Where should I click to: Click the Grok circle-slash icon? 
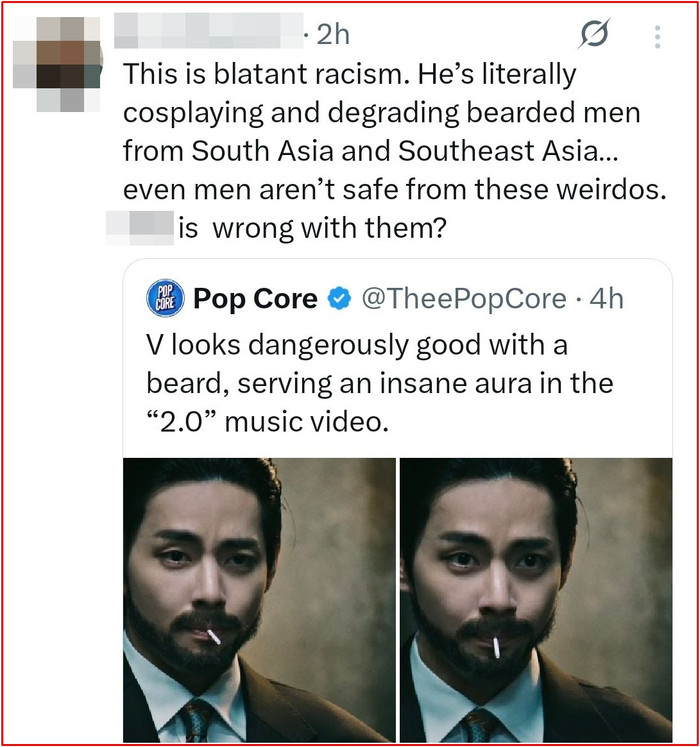click(x=594, y=36)
